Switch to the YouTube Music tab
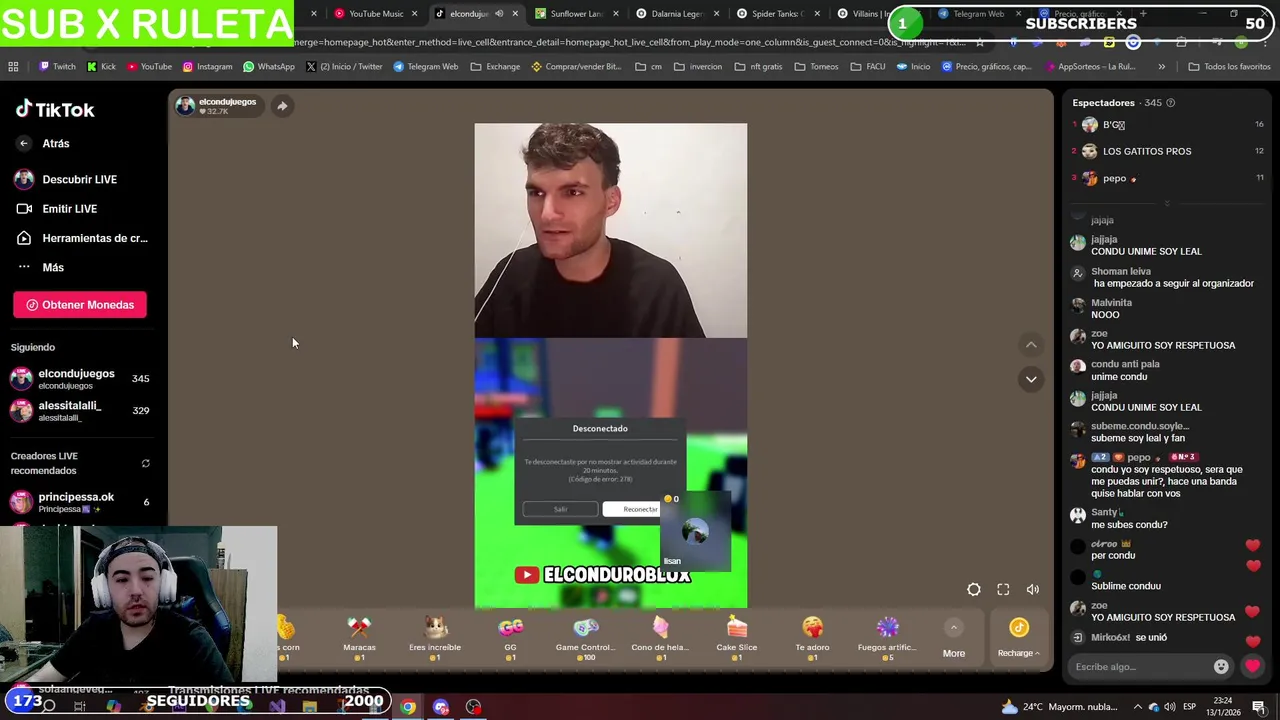 (x=370, y=14)
